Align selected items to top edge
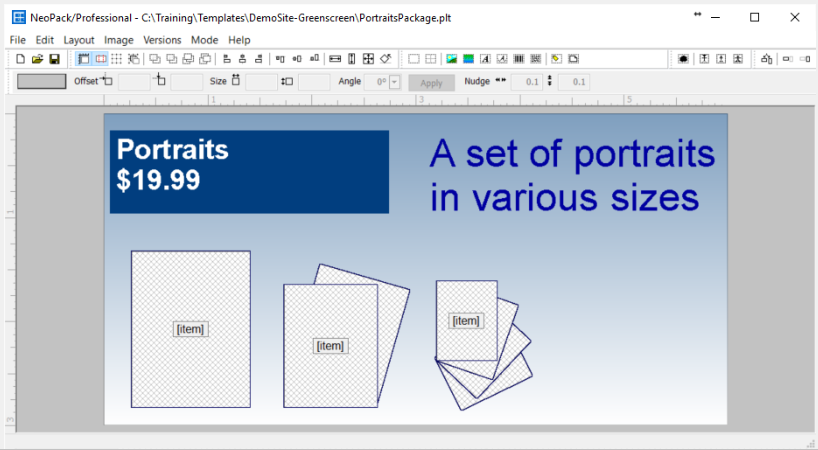 [280, 59]
